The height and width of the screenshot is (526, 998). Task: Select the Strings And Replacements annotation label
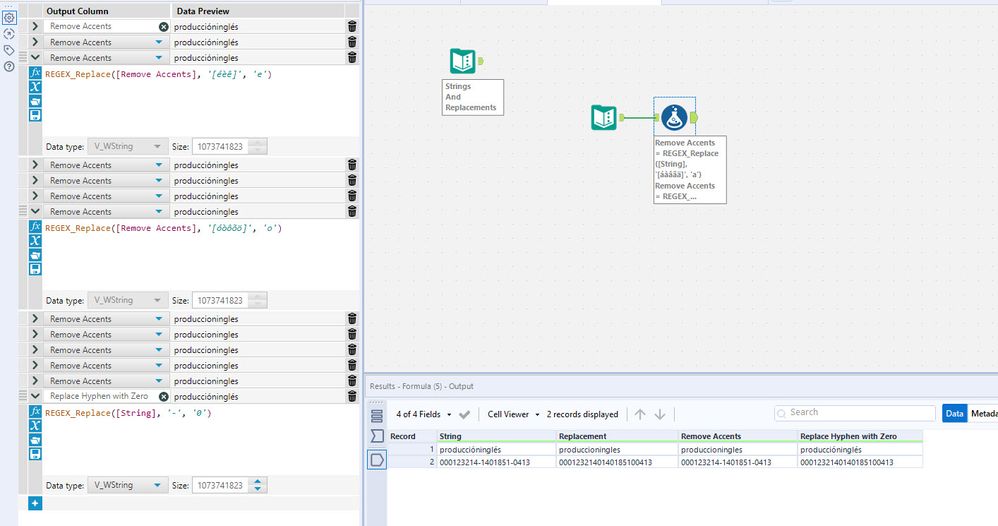[473, 97]
